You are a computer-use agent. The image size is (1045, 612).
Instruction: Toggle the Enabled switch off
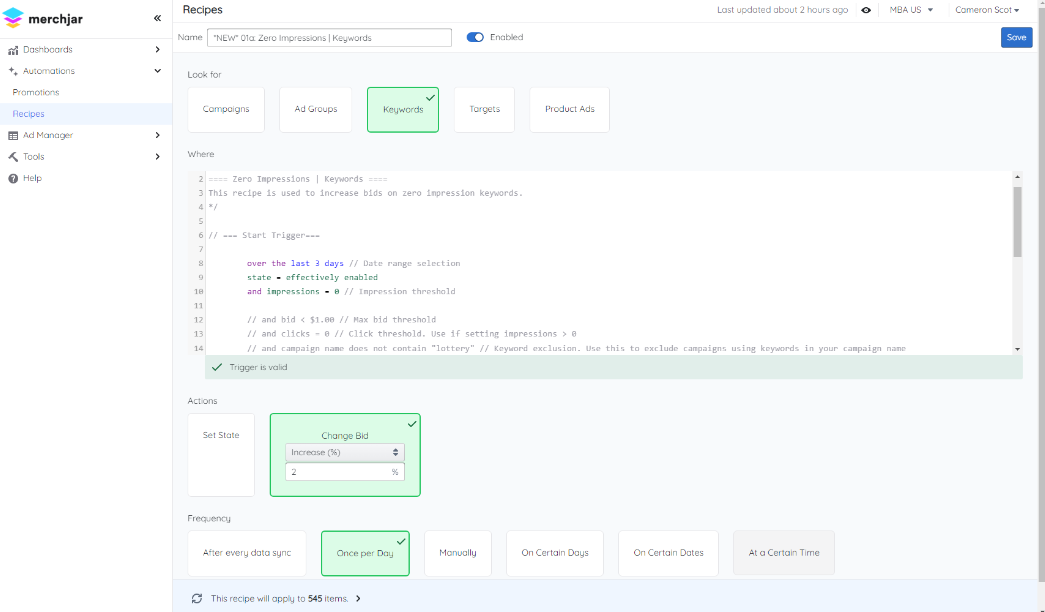coord(475,37)
